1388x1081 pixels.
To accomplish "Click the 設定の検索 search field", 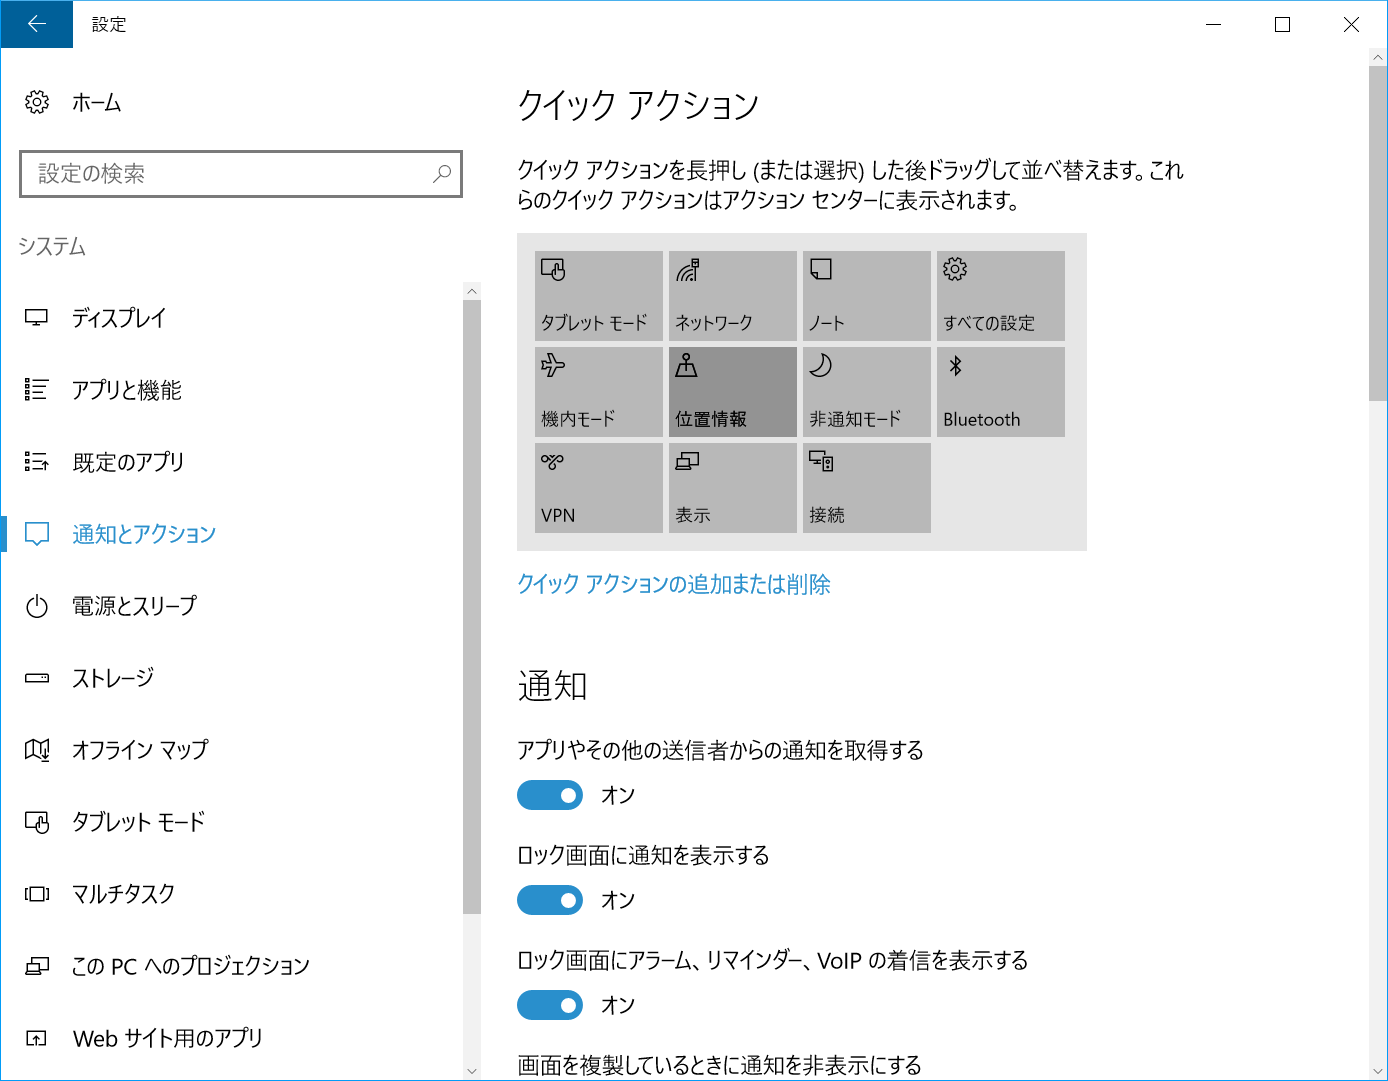I will coord(240,174).
